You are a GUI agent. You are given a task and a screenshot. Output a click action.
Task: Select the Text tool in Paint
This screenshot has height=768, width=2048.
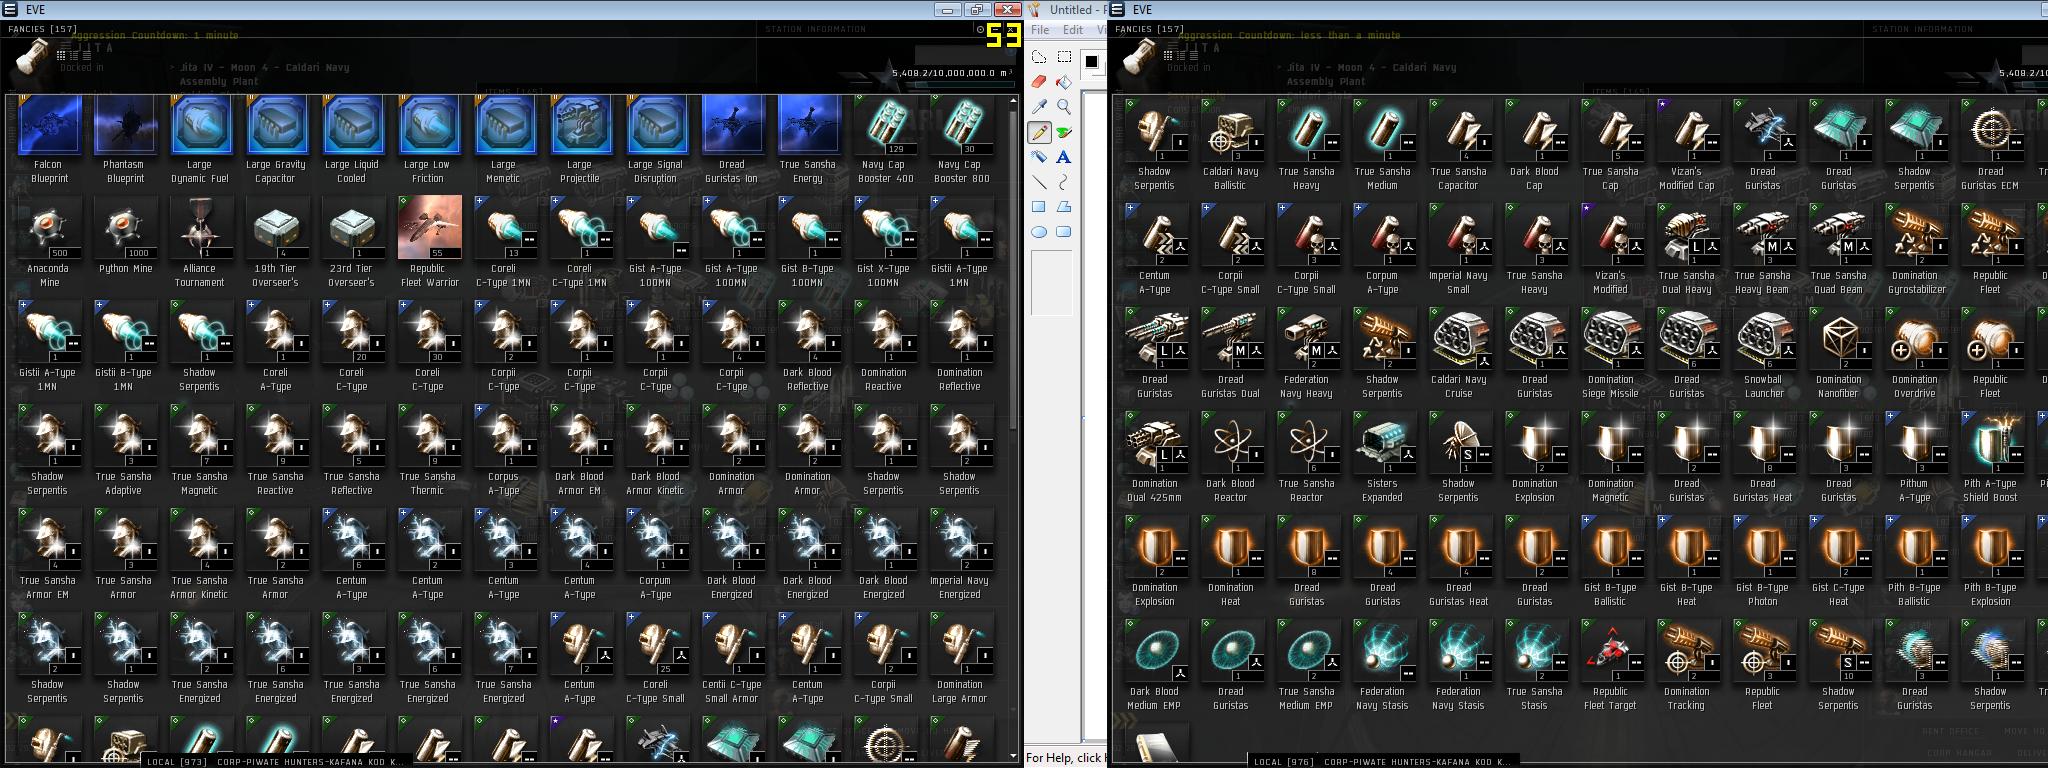[1064, 157]
